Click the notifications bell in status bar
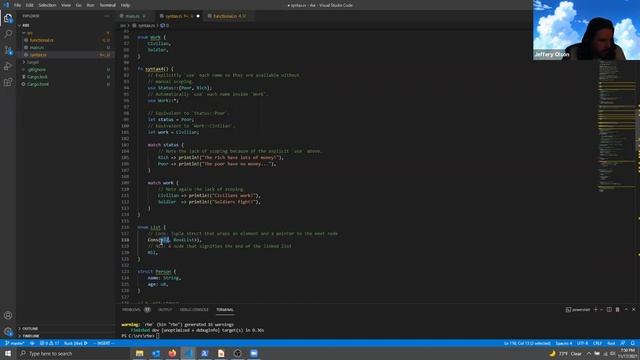Viewport: 640px width, 360px height. coord(633,343)
